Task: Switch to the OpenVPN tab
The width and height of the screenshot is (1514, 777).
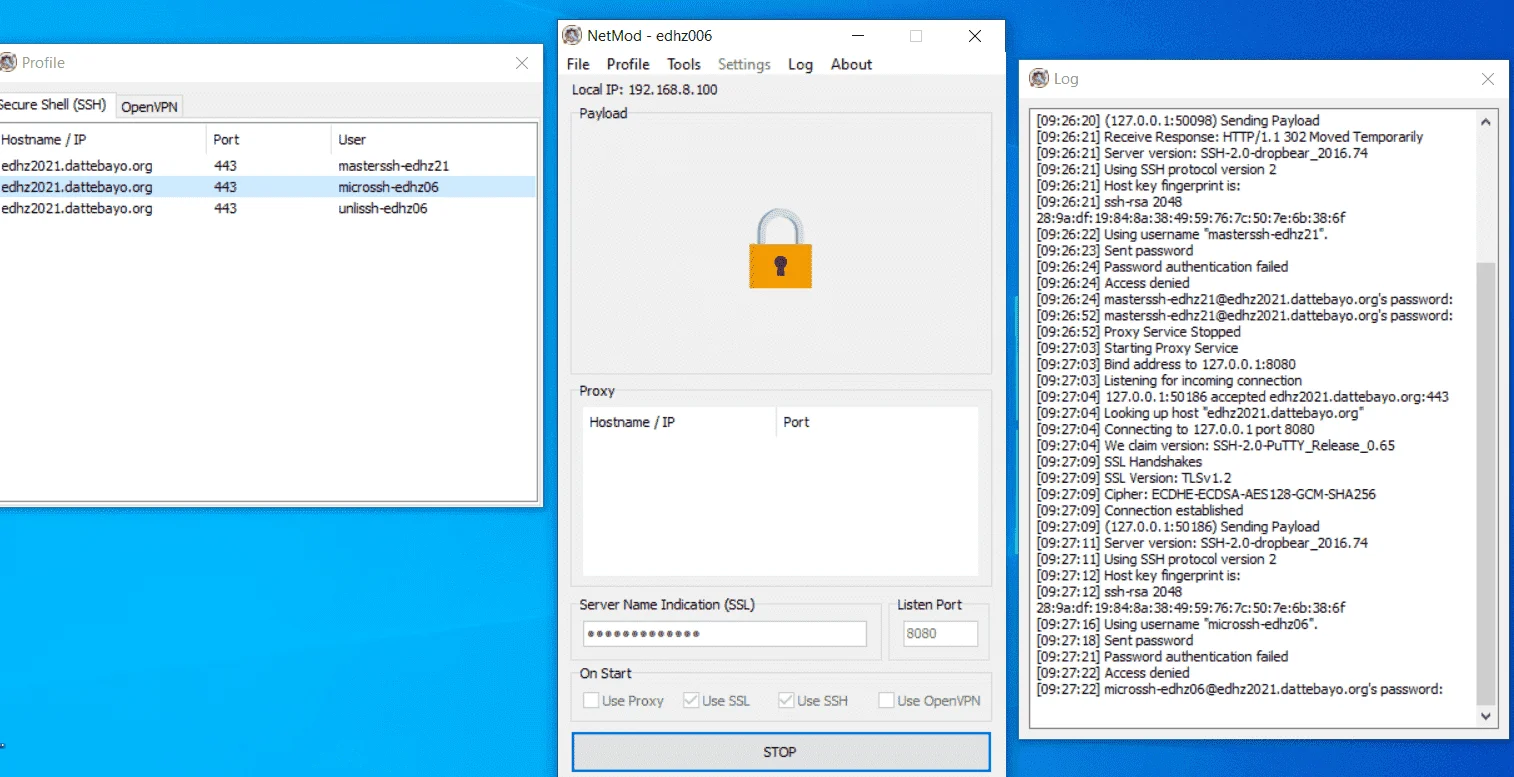Action: coord(149,107)
